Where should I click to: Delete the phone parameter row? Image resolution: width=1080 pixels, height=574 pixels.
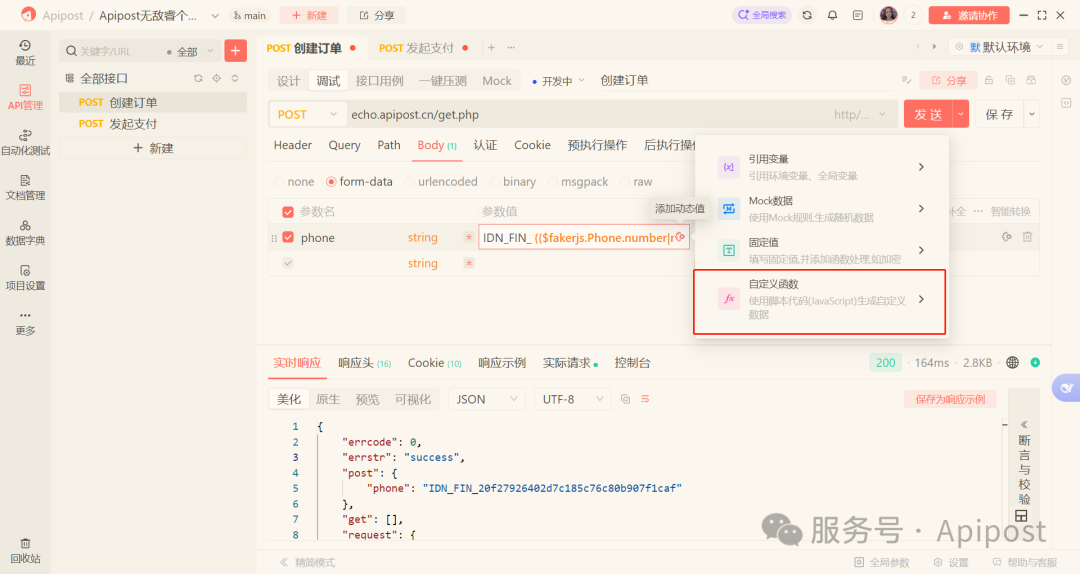[x=1027, y=237]
